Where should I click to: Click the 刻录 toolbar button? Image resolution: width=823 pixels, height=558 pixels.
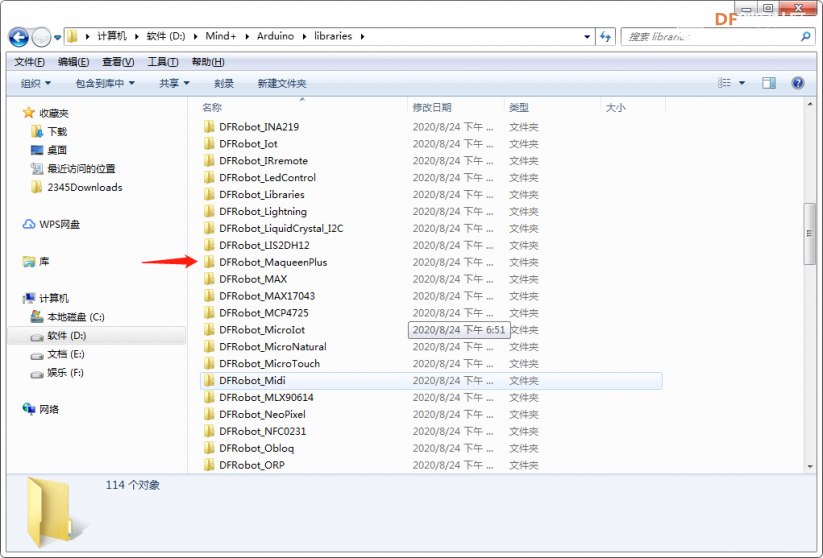224,83
